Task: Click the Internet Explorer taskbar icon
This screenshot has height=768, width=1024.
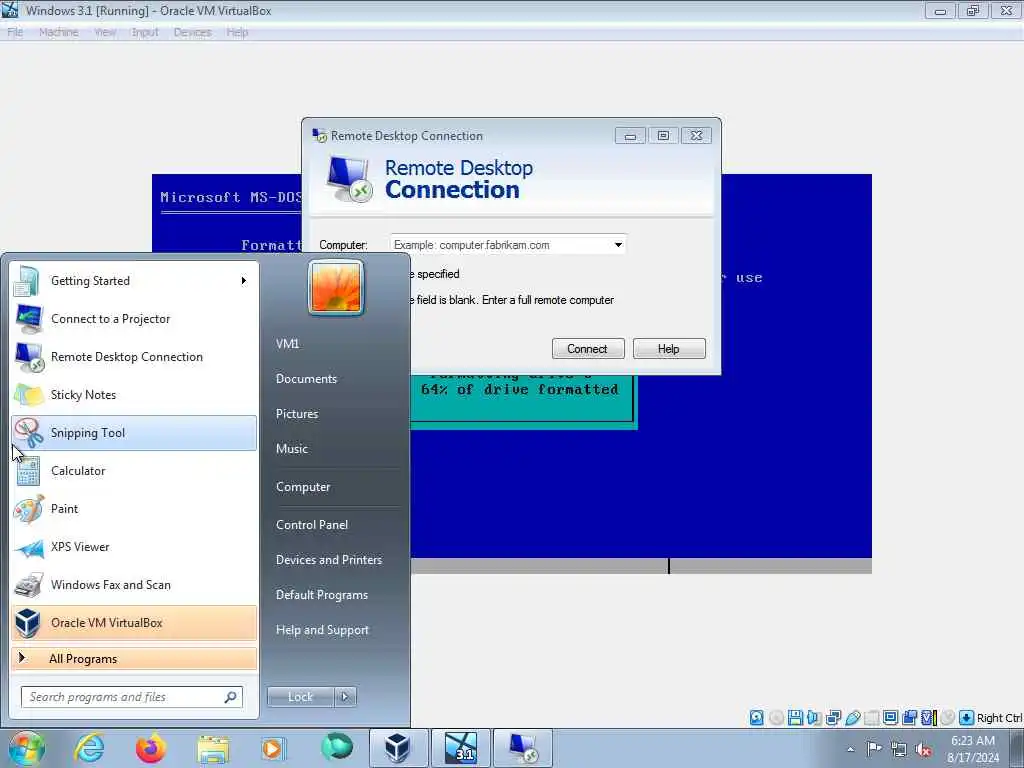Action: (89, 748)
